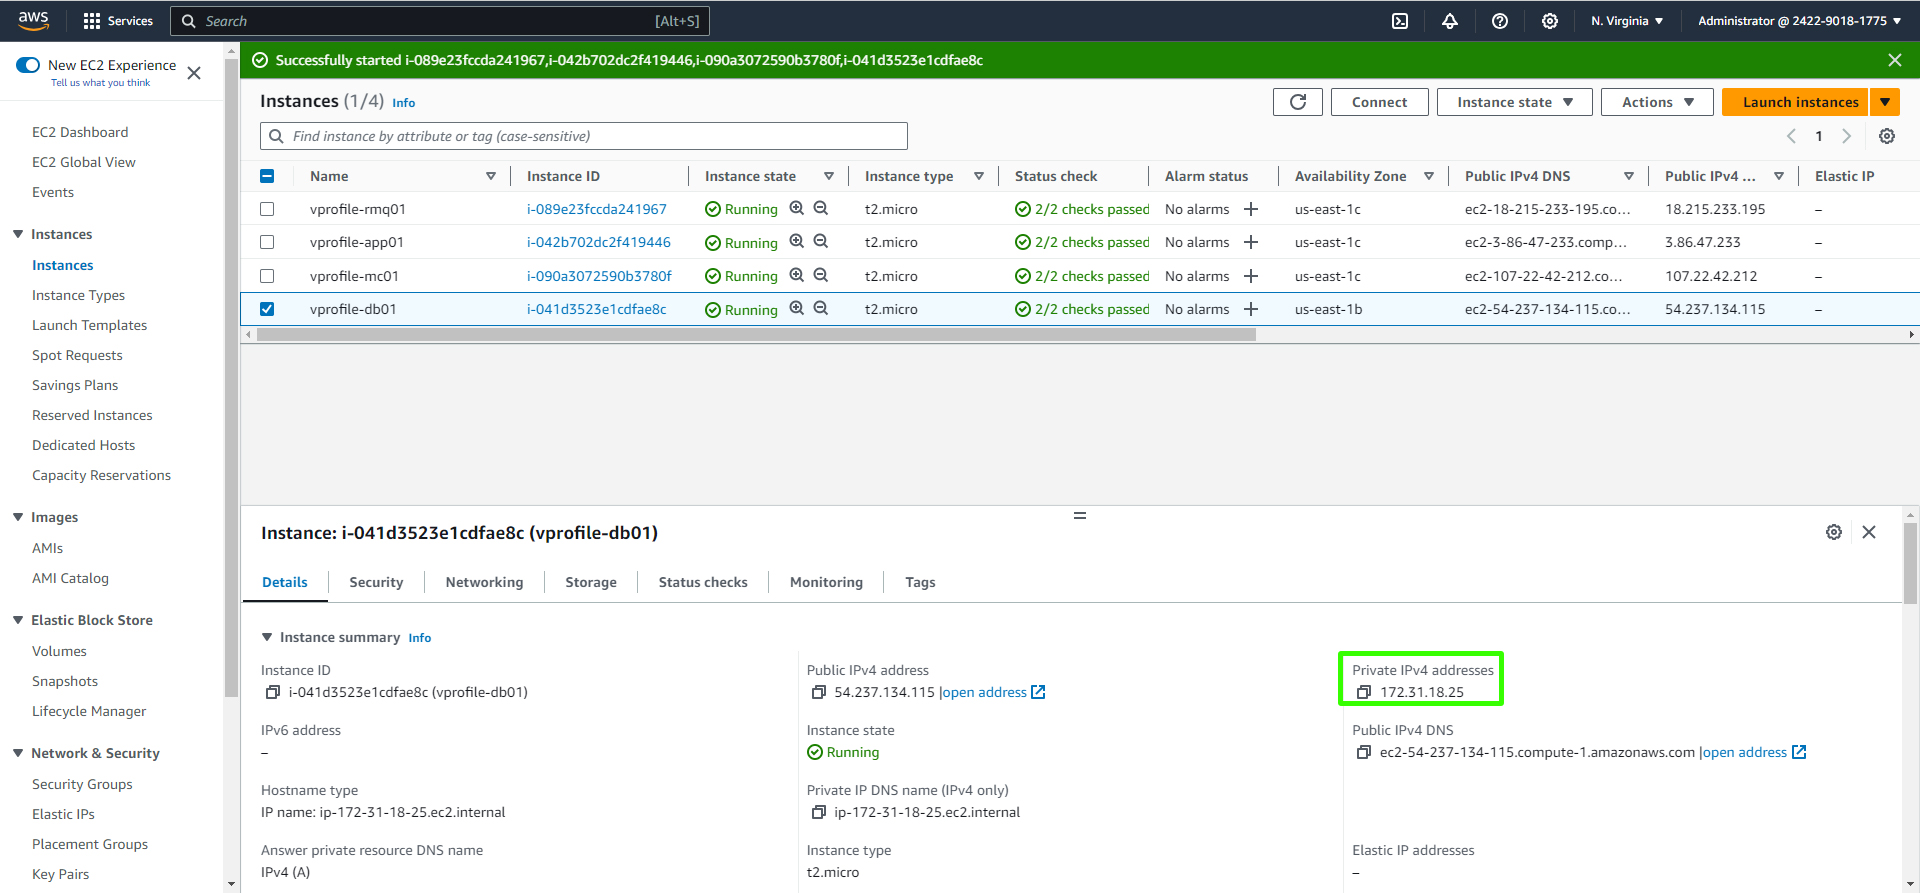Switch to the Storage tab
The width and height of the screenshot is (1920, 893).
[591, 582]
